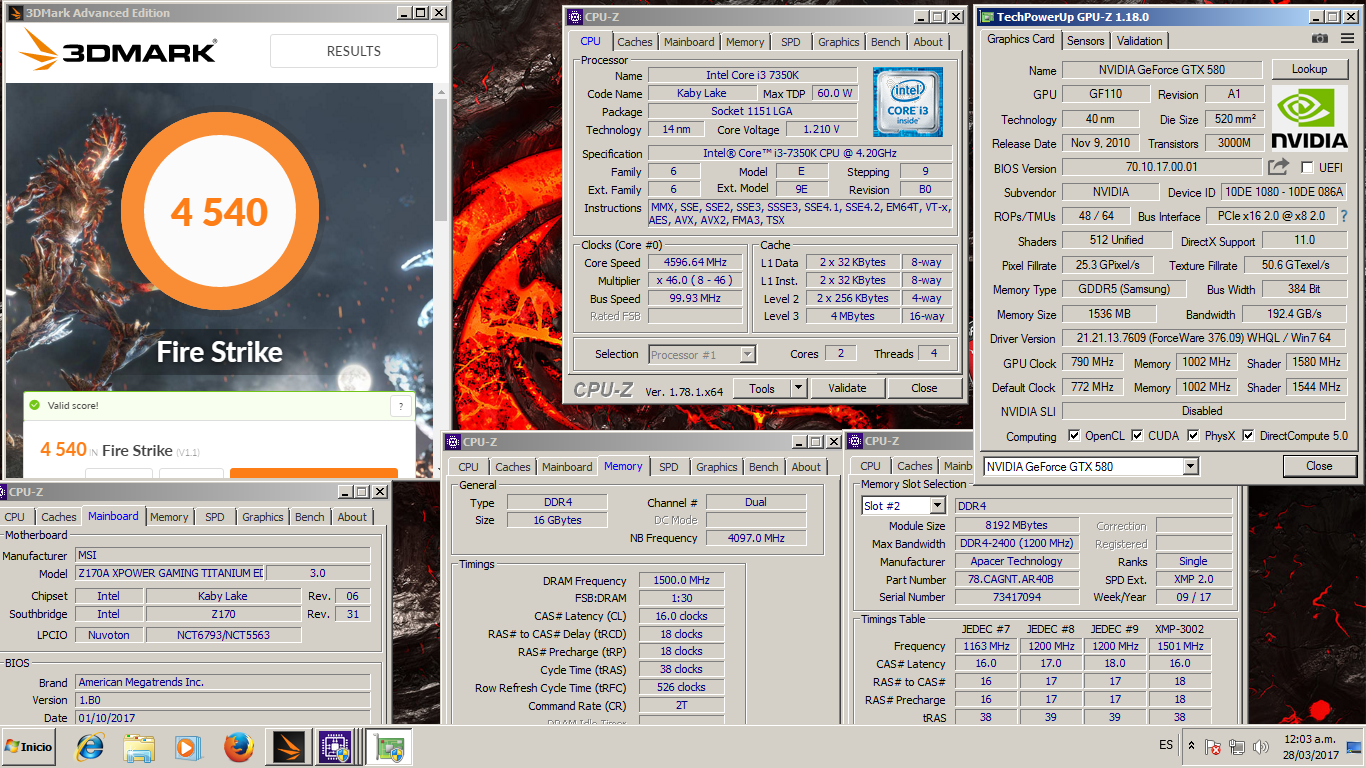
Task: Click the green check icon beside Valid score
Action: click(35, 405)
